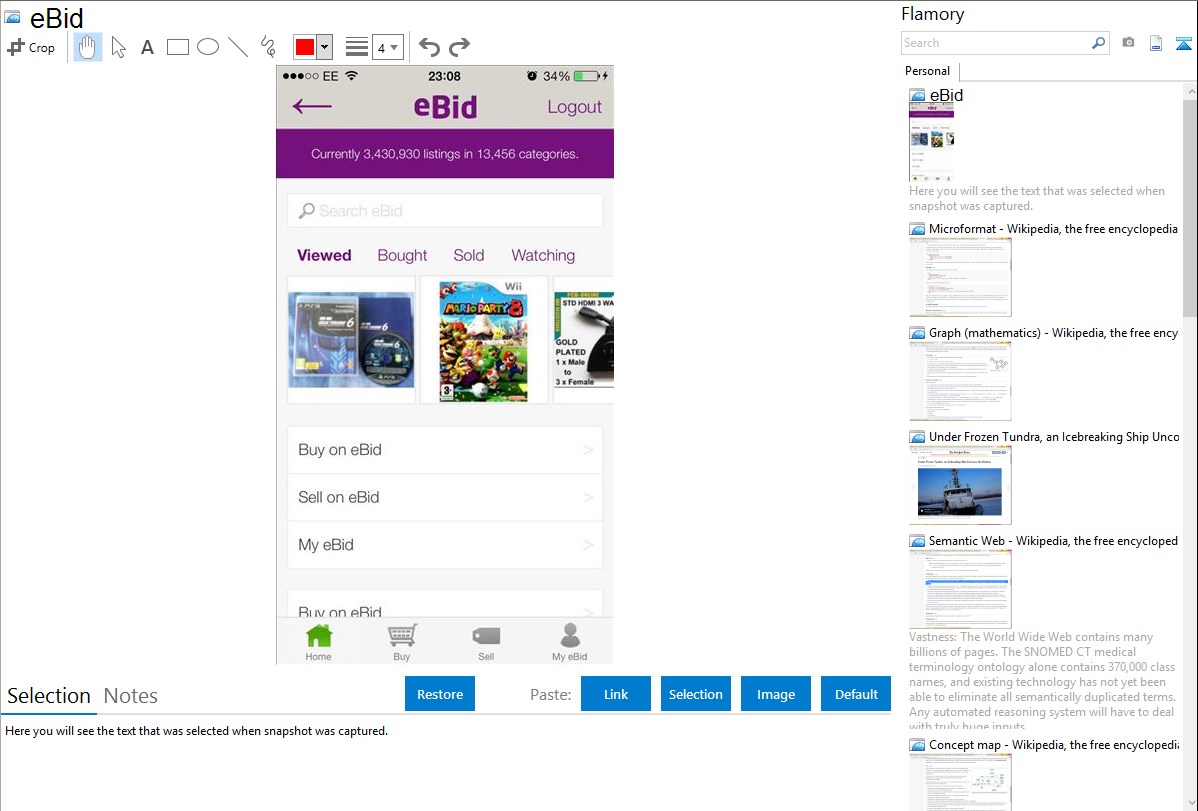Paste as Link button
Image resolution: width=1198 pixels, height=811 pixels.
click(x=616, y=694)
